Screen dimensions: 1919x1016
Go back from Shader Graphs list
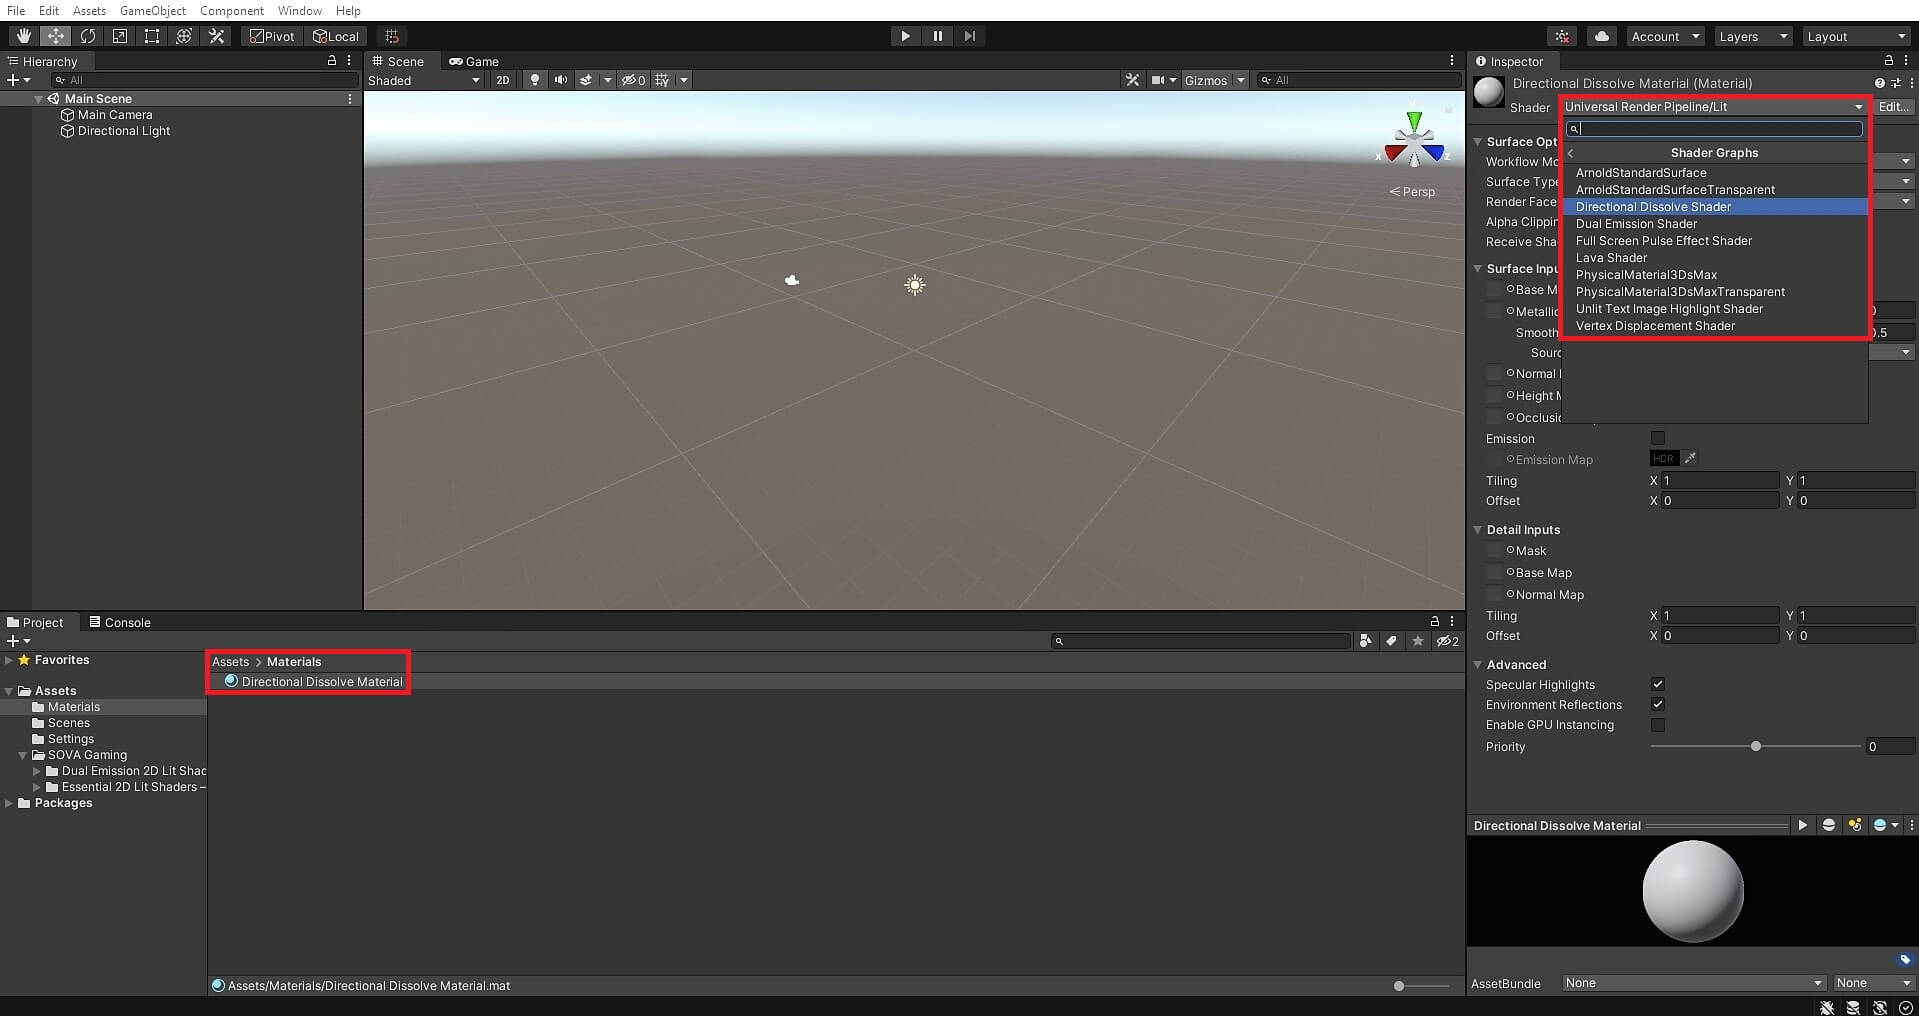(1571, 153)
